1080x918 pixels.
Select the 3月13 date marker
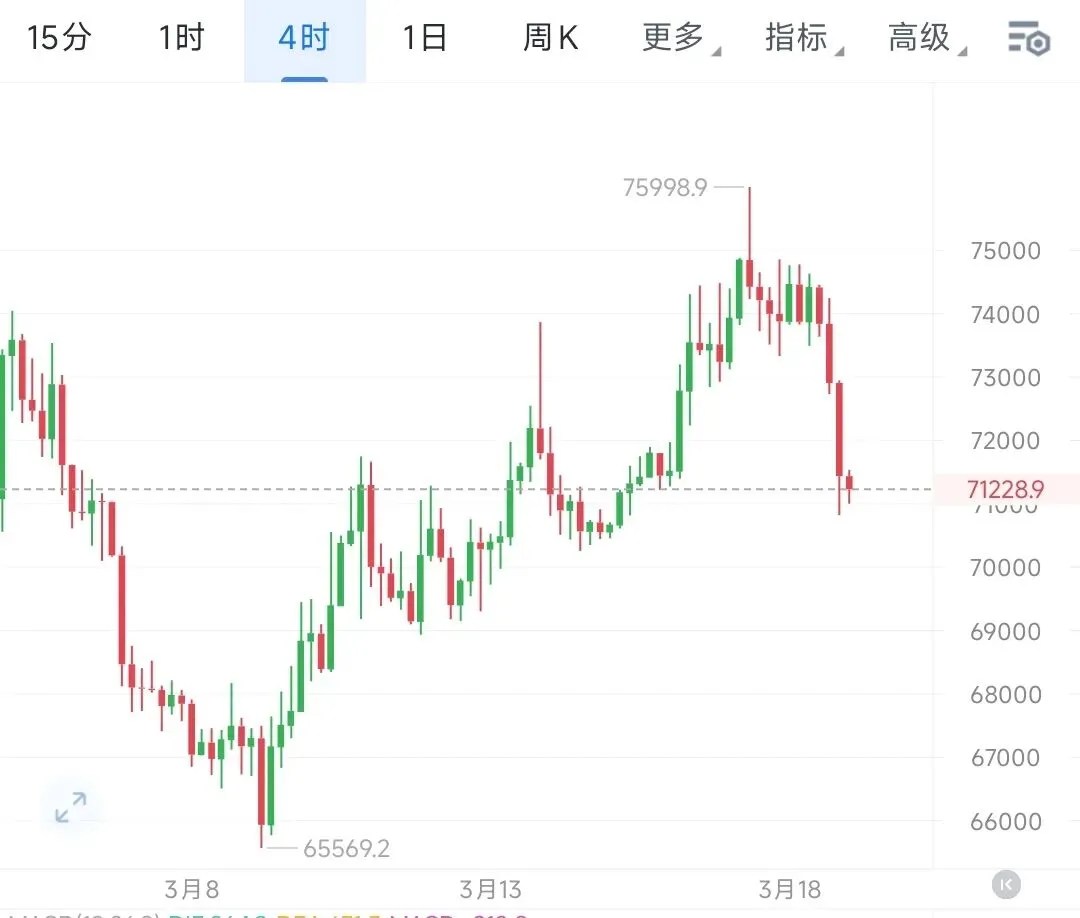pos(490,889)
